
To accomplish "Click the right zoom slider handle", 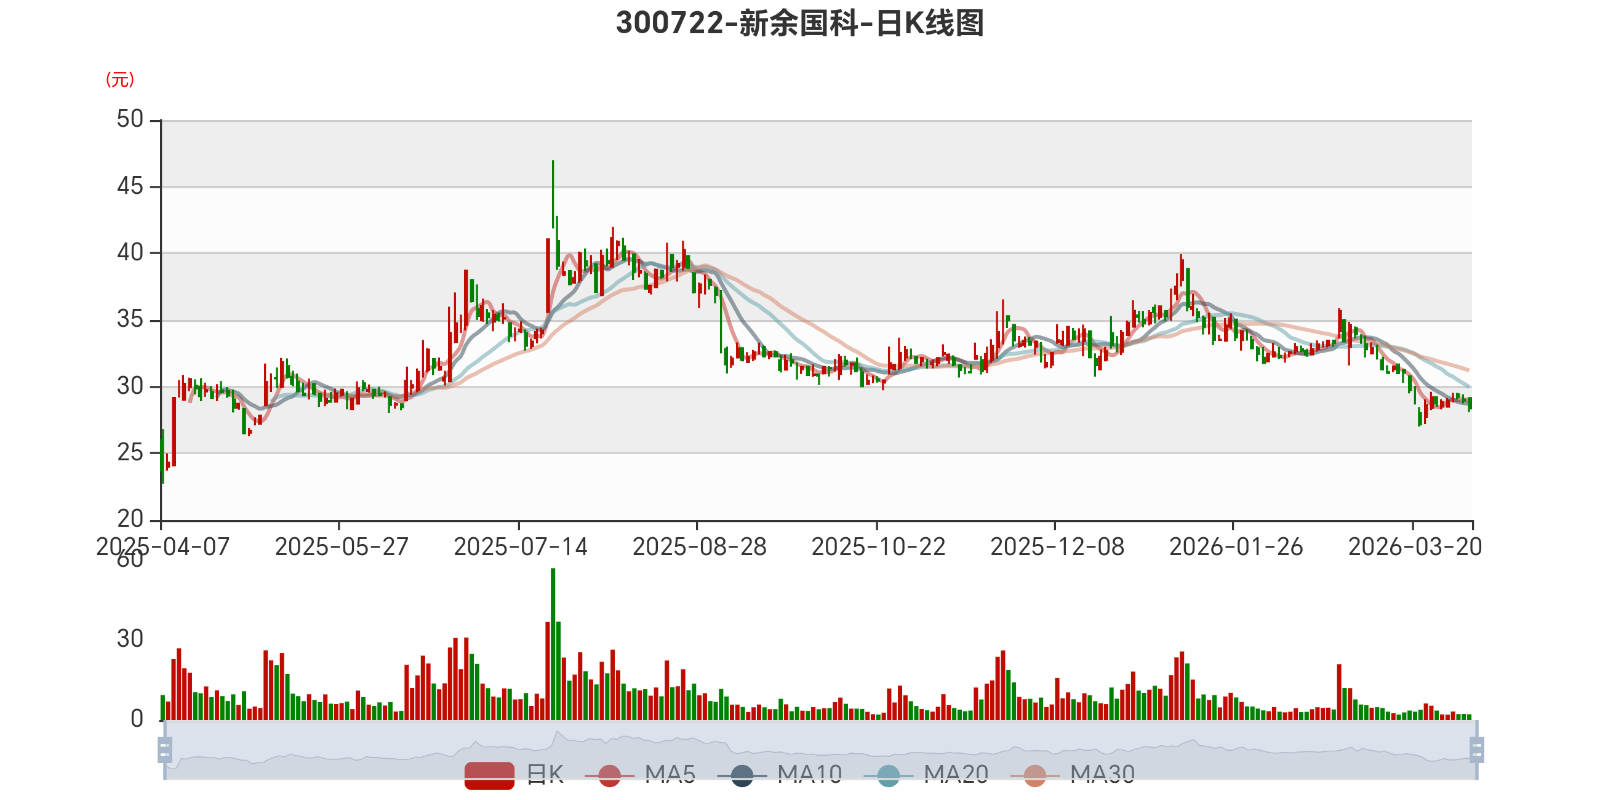I will pyautogui.click(x=1476, y=750).
